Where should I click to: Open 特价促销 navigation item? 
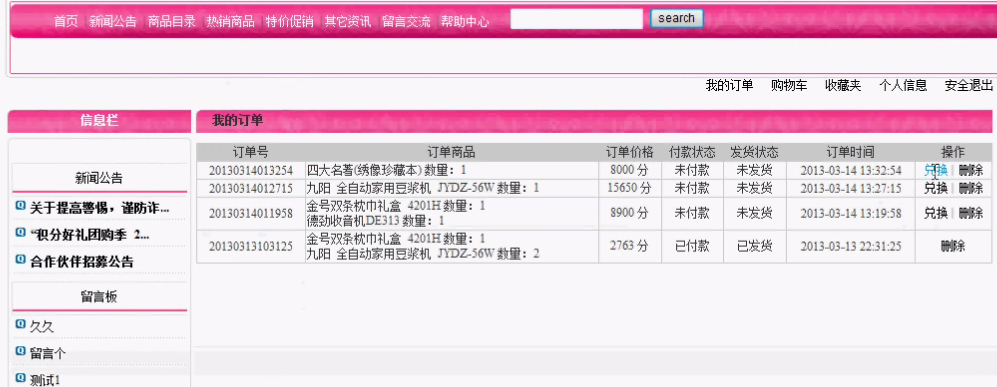tap(289, 22)
